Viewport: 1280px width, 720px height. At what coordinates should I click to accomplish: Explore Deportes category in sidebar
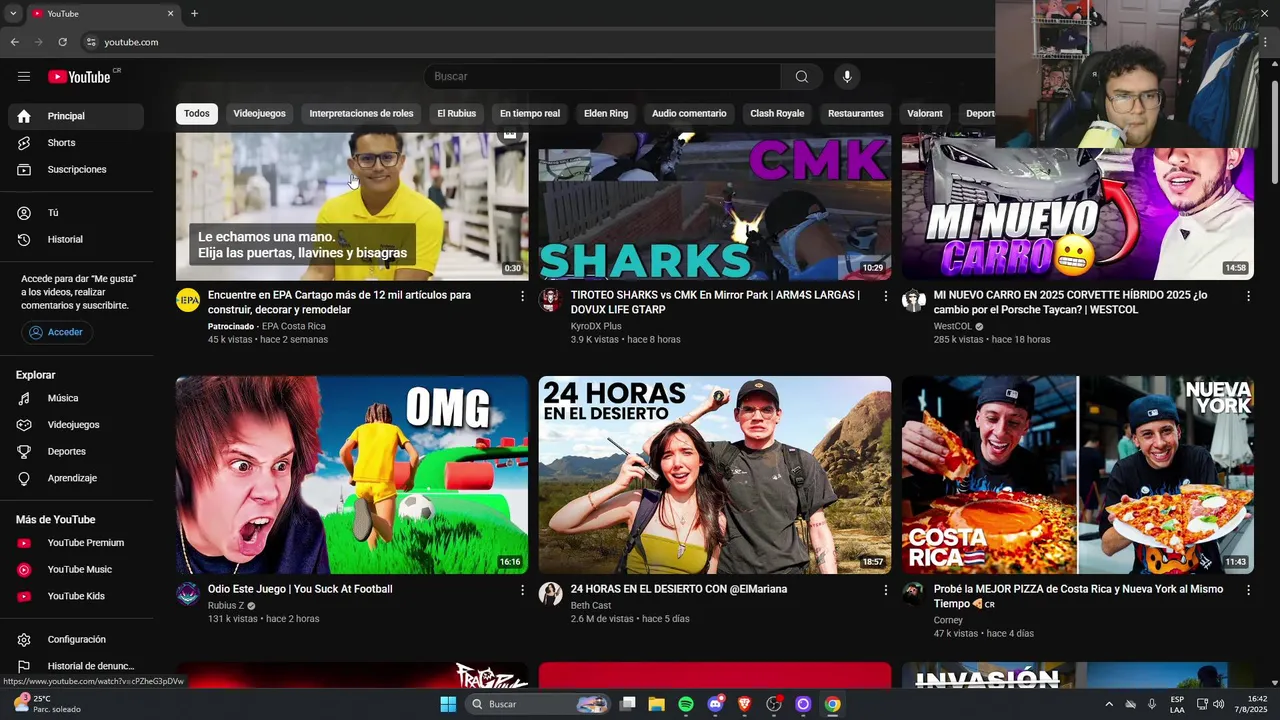tap(76, 452)
